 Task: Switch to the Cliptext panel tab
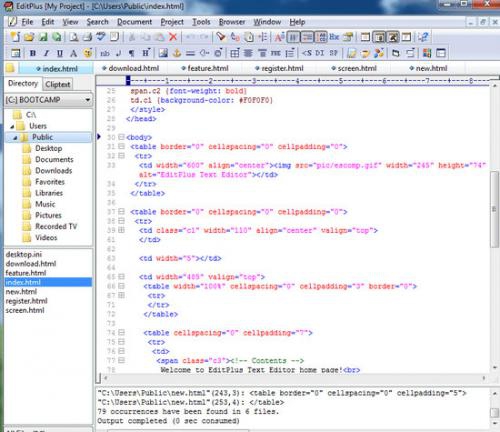point(58,84)
